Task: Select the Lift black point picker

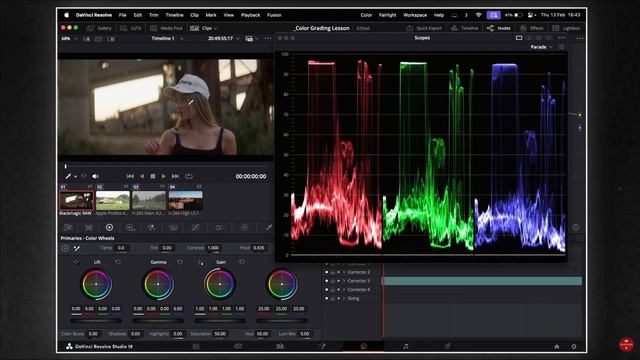Action: [x=76, y=262]
